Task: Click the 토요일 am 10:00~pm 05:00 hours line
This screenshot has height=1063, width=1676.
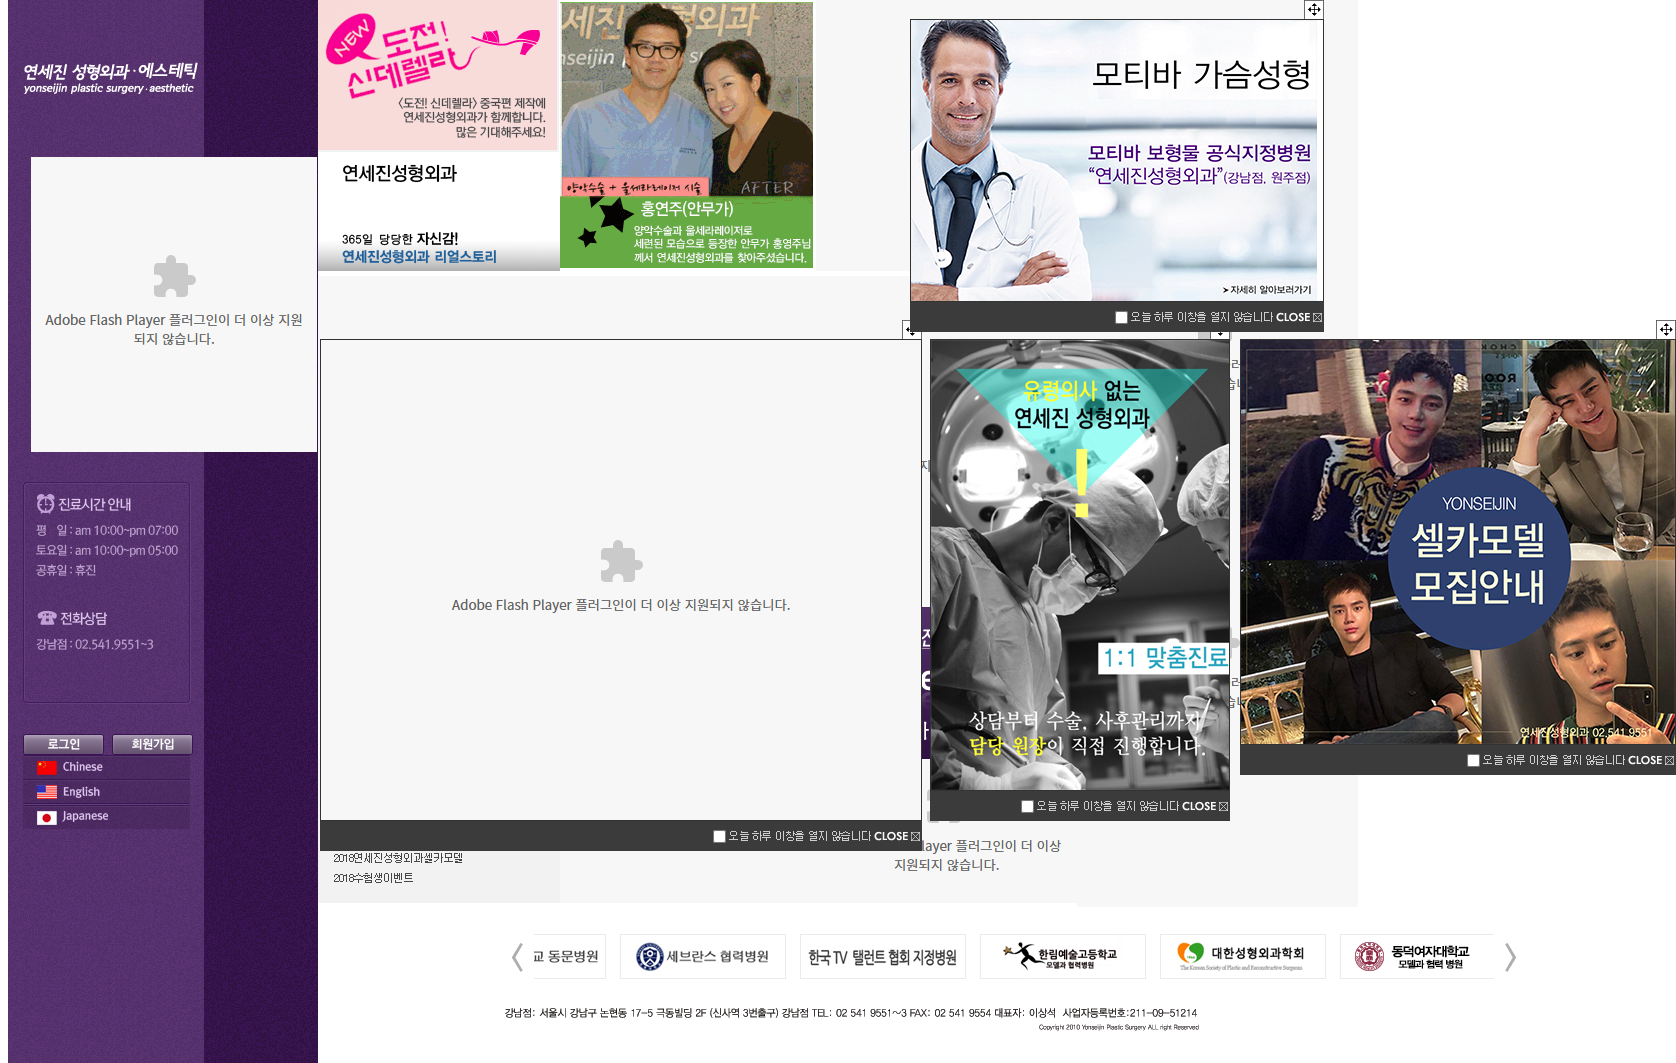Action: coord(107,550)
